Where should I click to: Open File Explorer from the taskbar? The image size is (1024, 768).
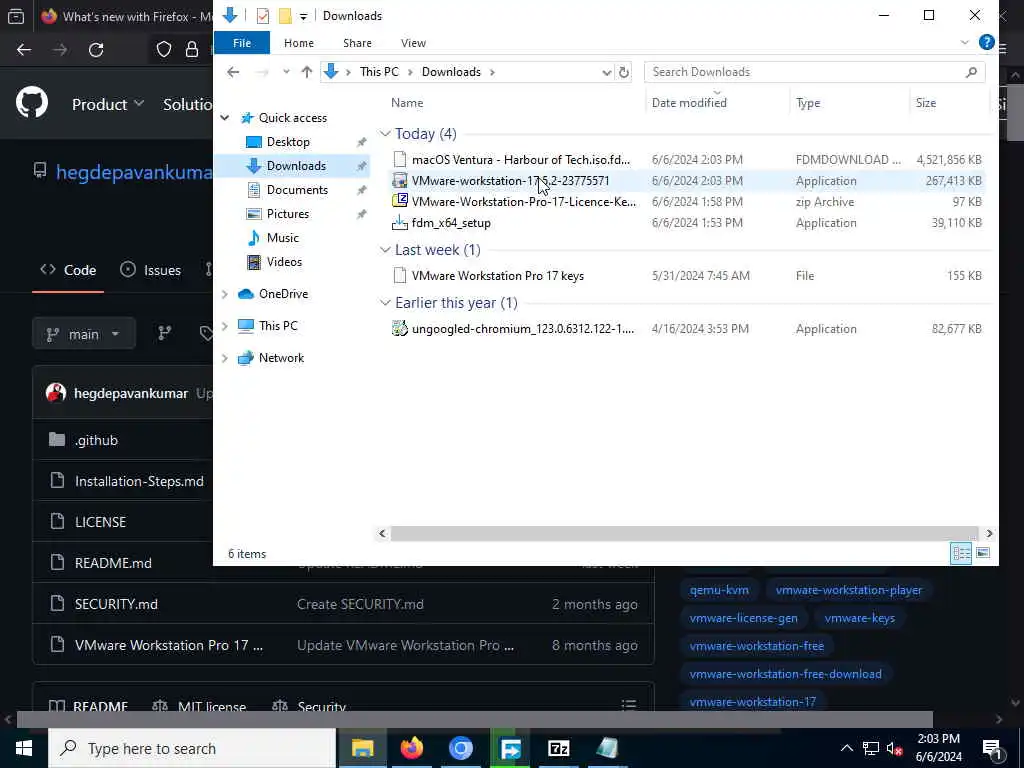tap(362, 748)
